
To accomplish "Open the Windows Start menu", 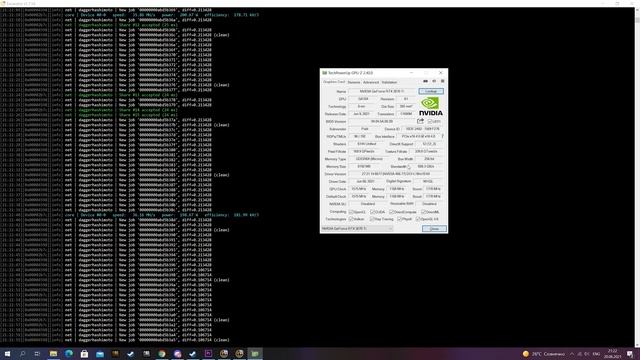I will (7, 353).
